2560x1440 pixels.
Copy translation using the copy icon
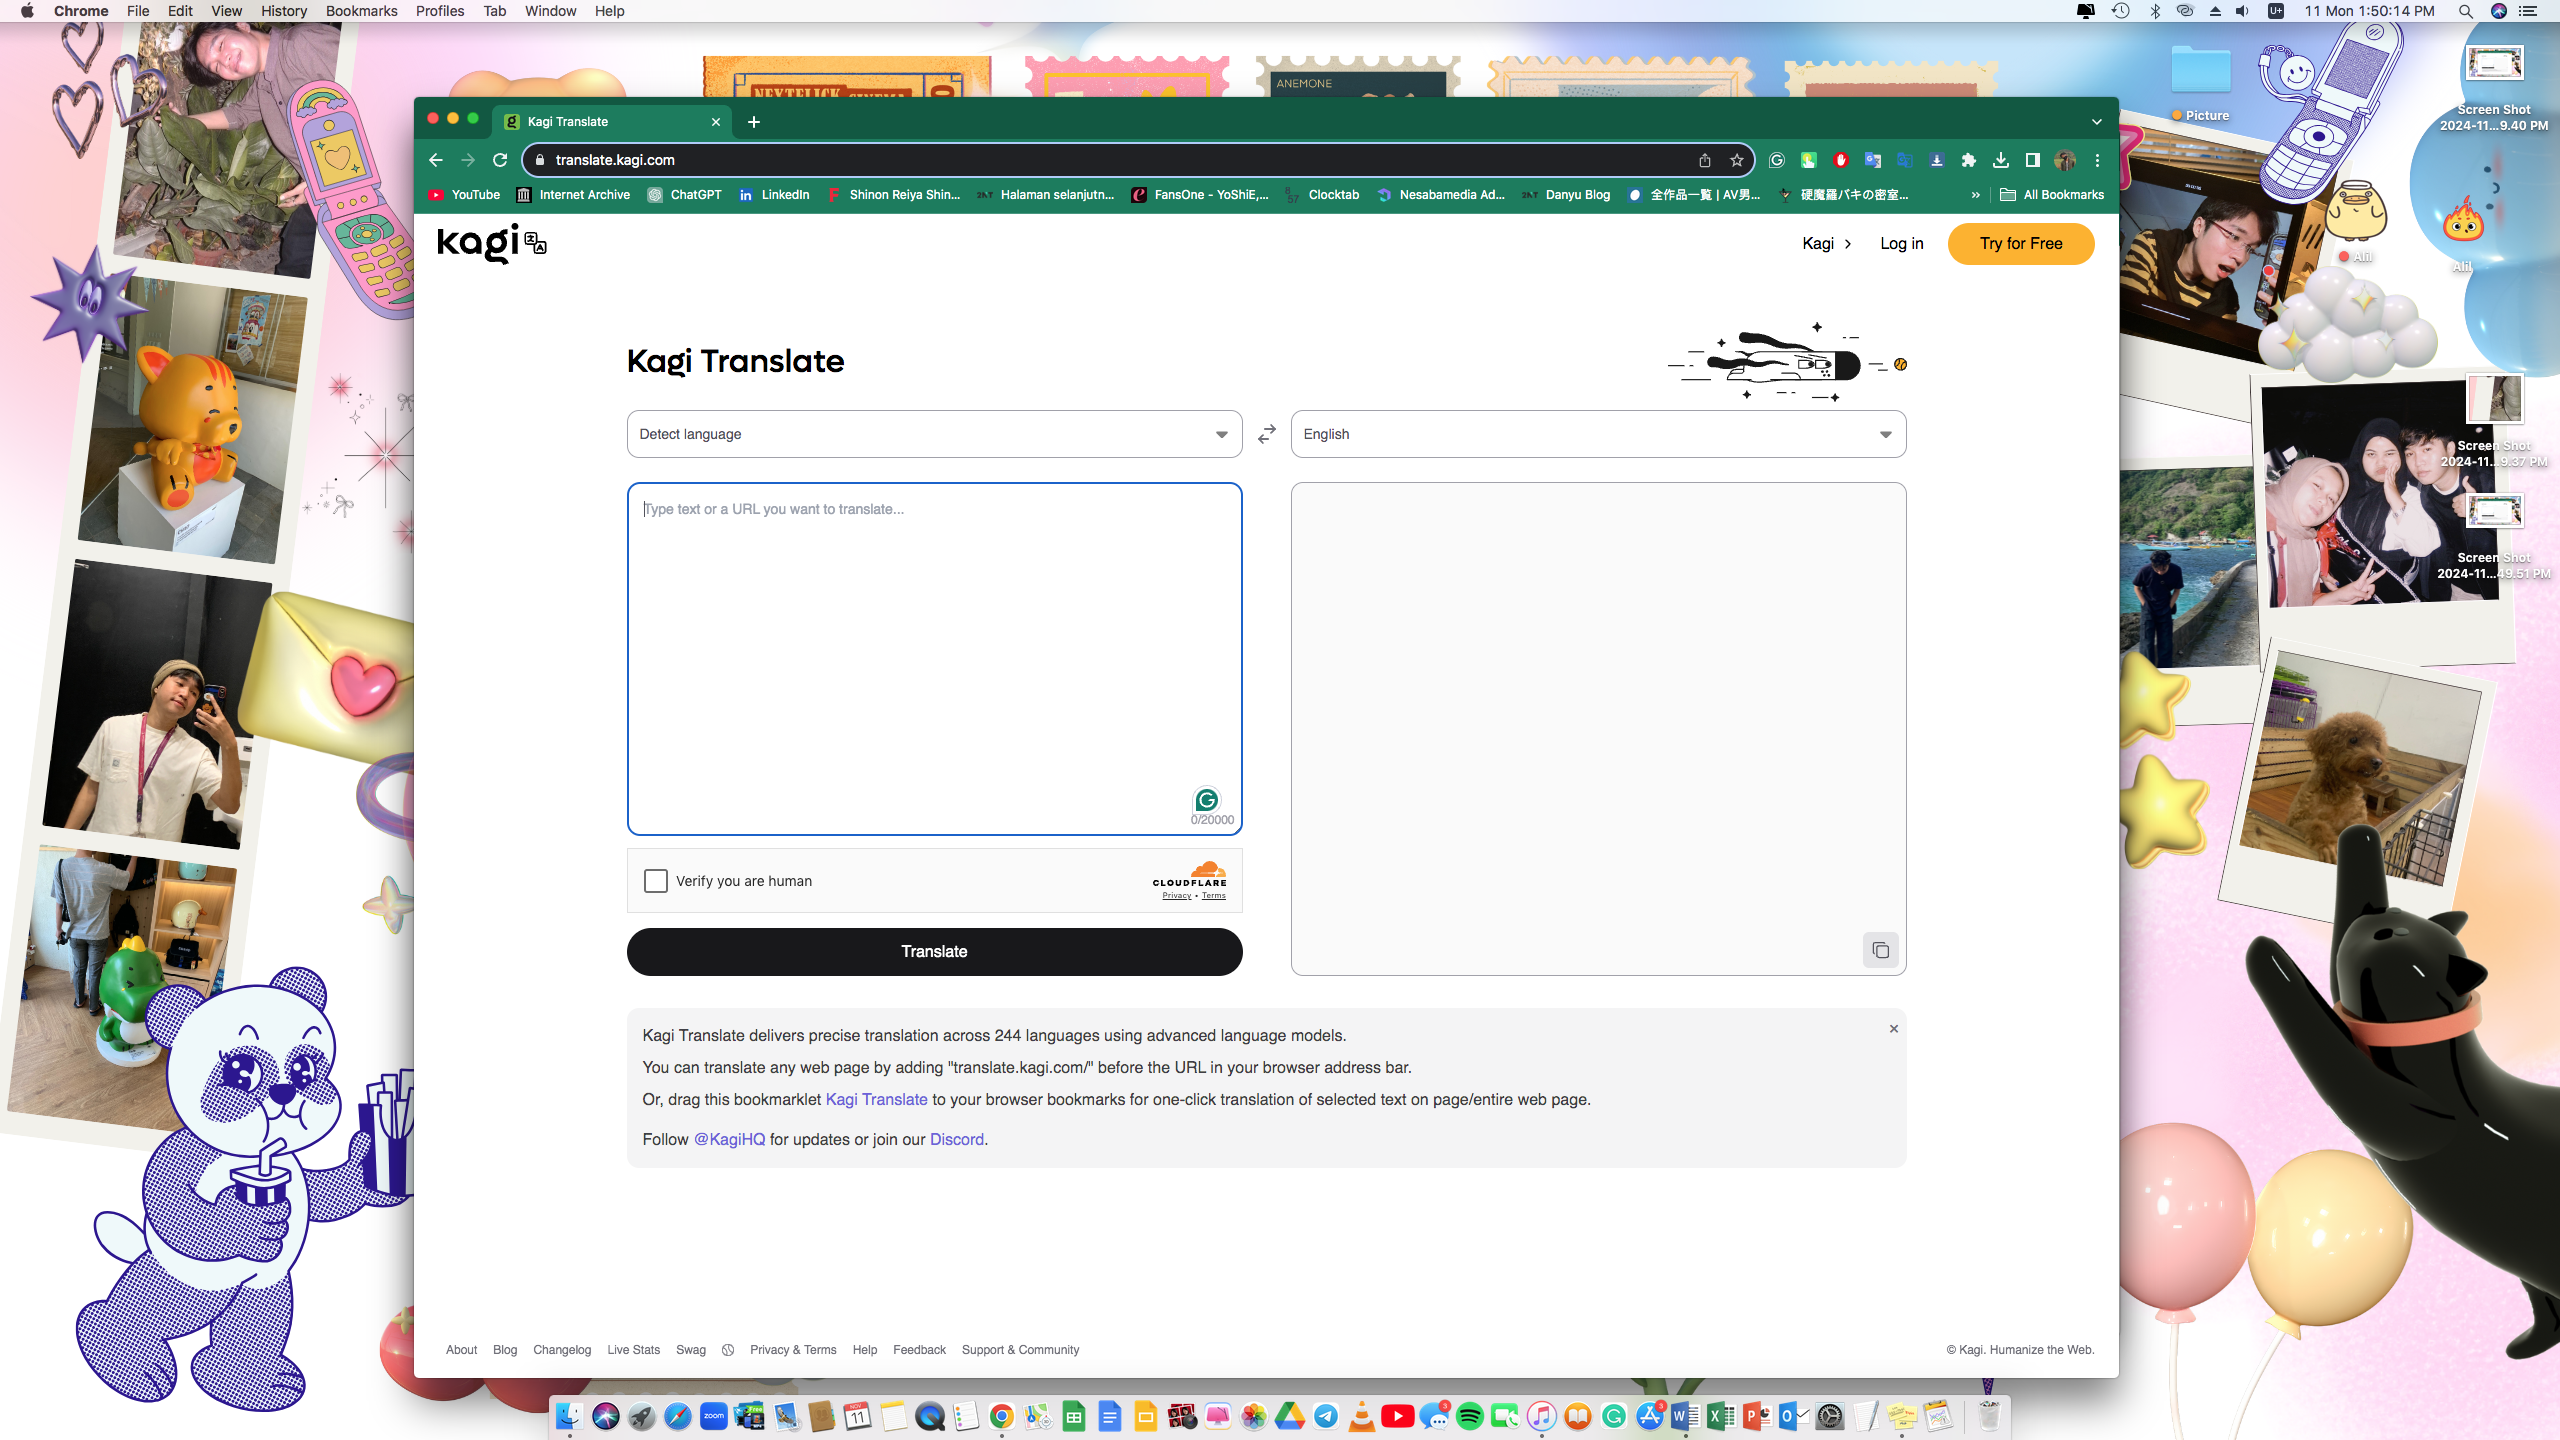(1880, 950)
